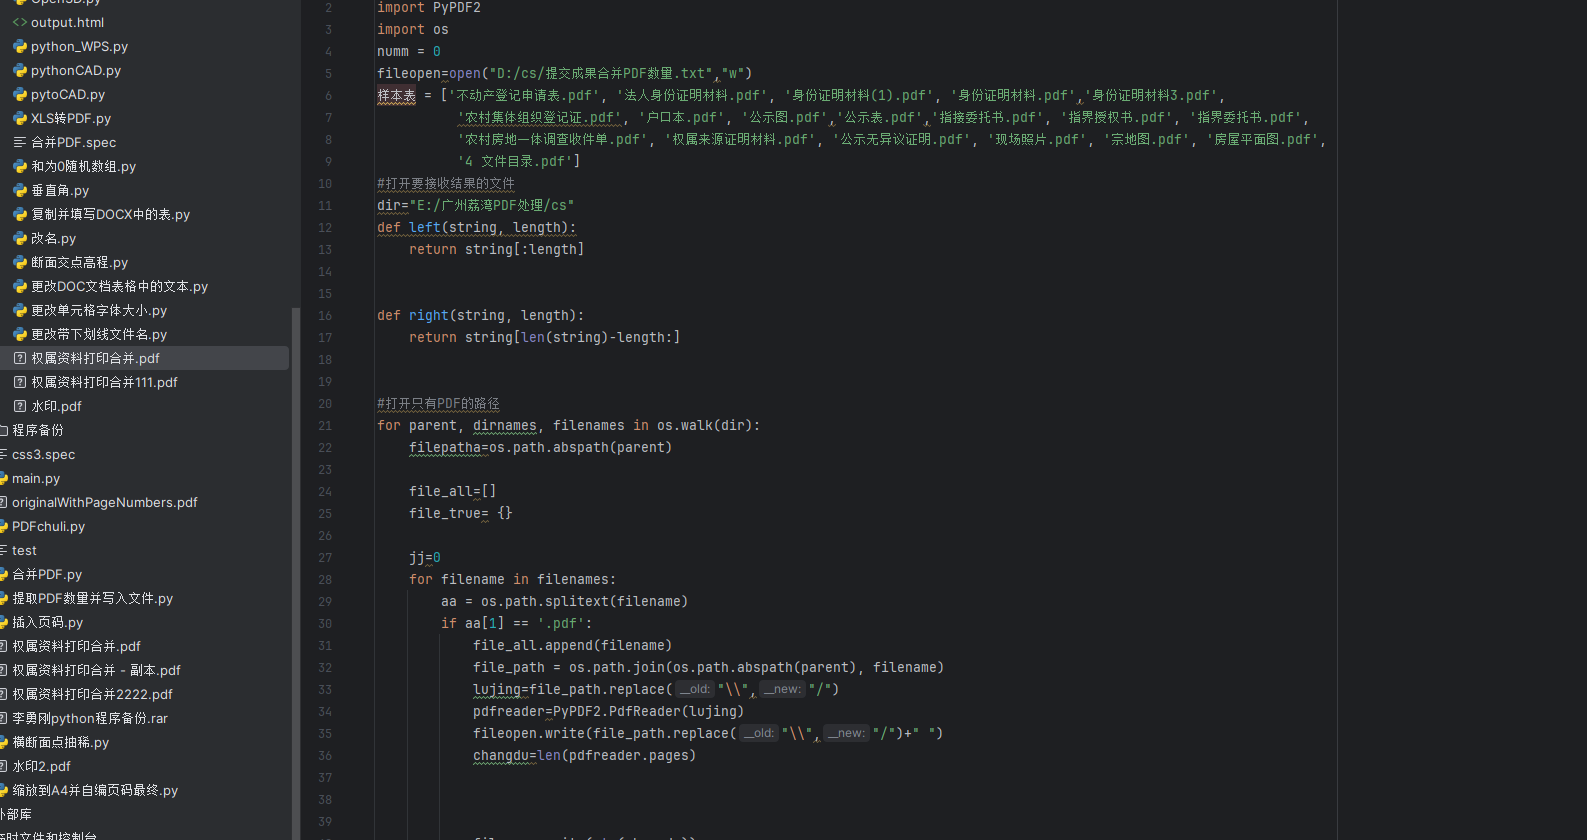Click the 'file_all=[]' statement
1587x840 pixels.
tap(452, 492)
